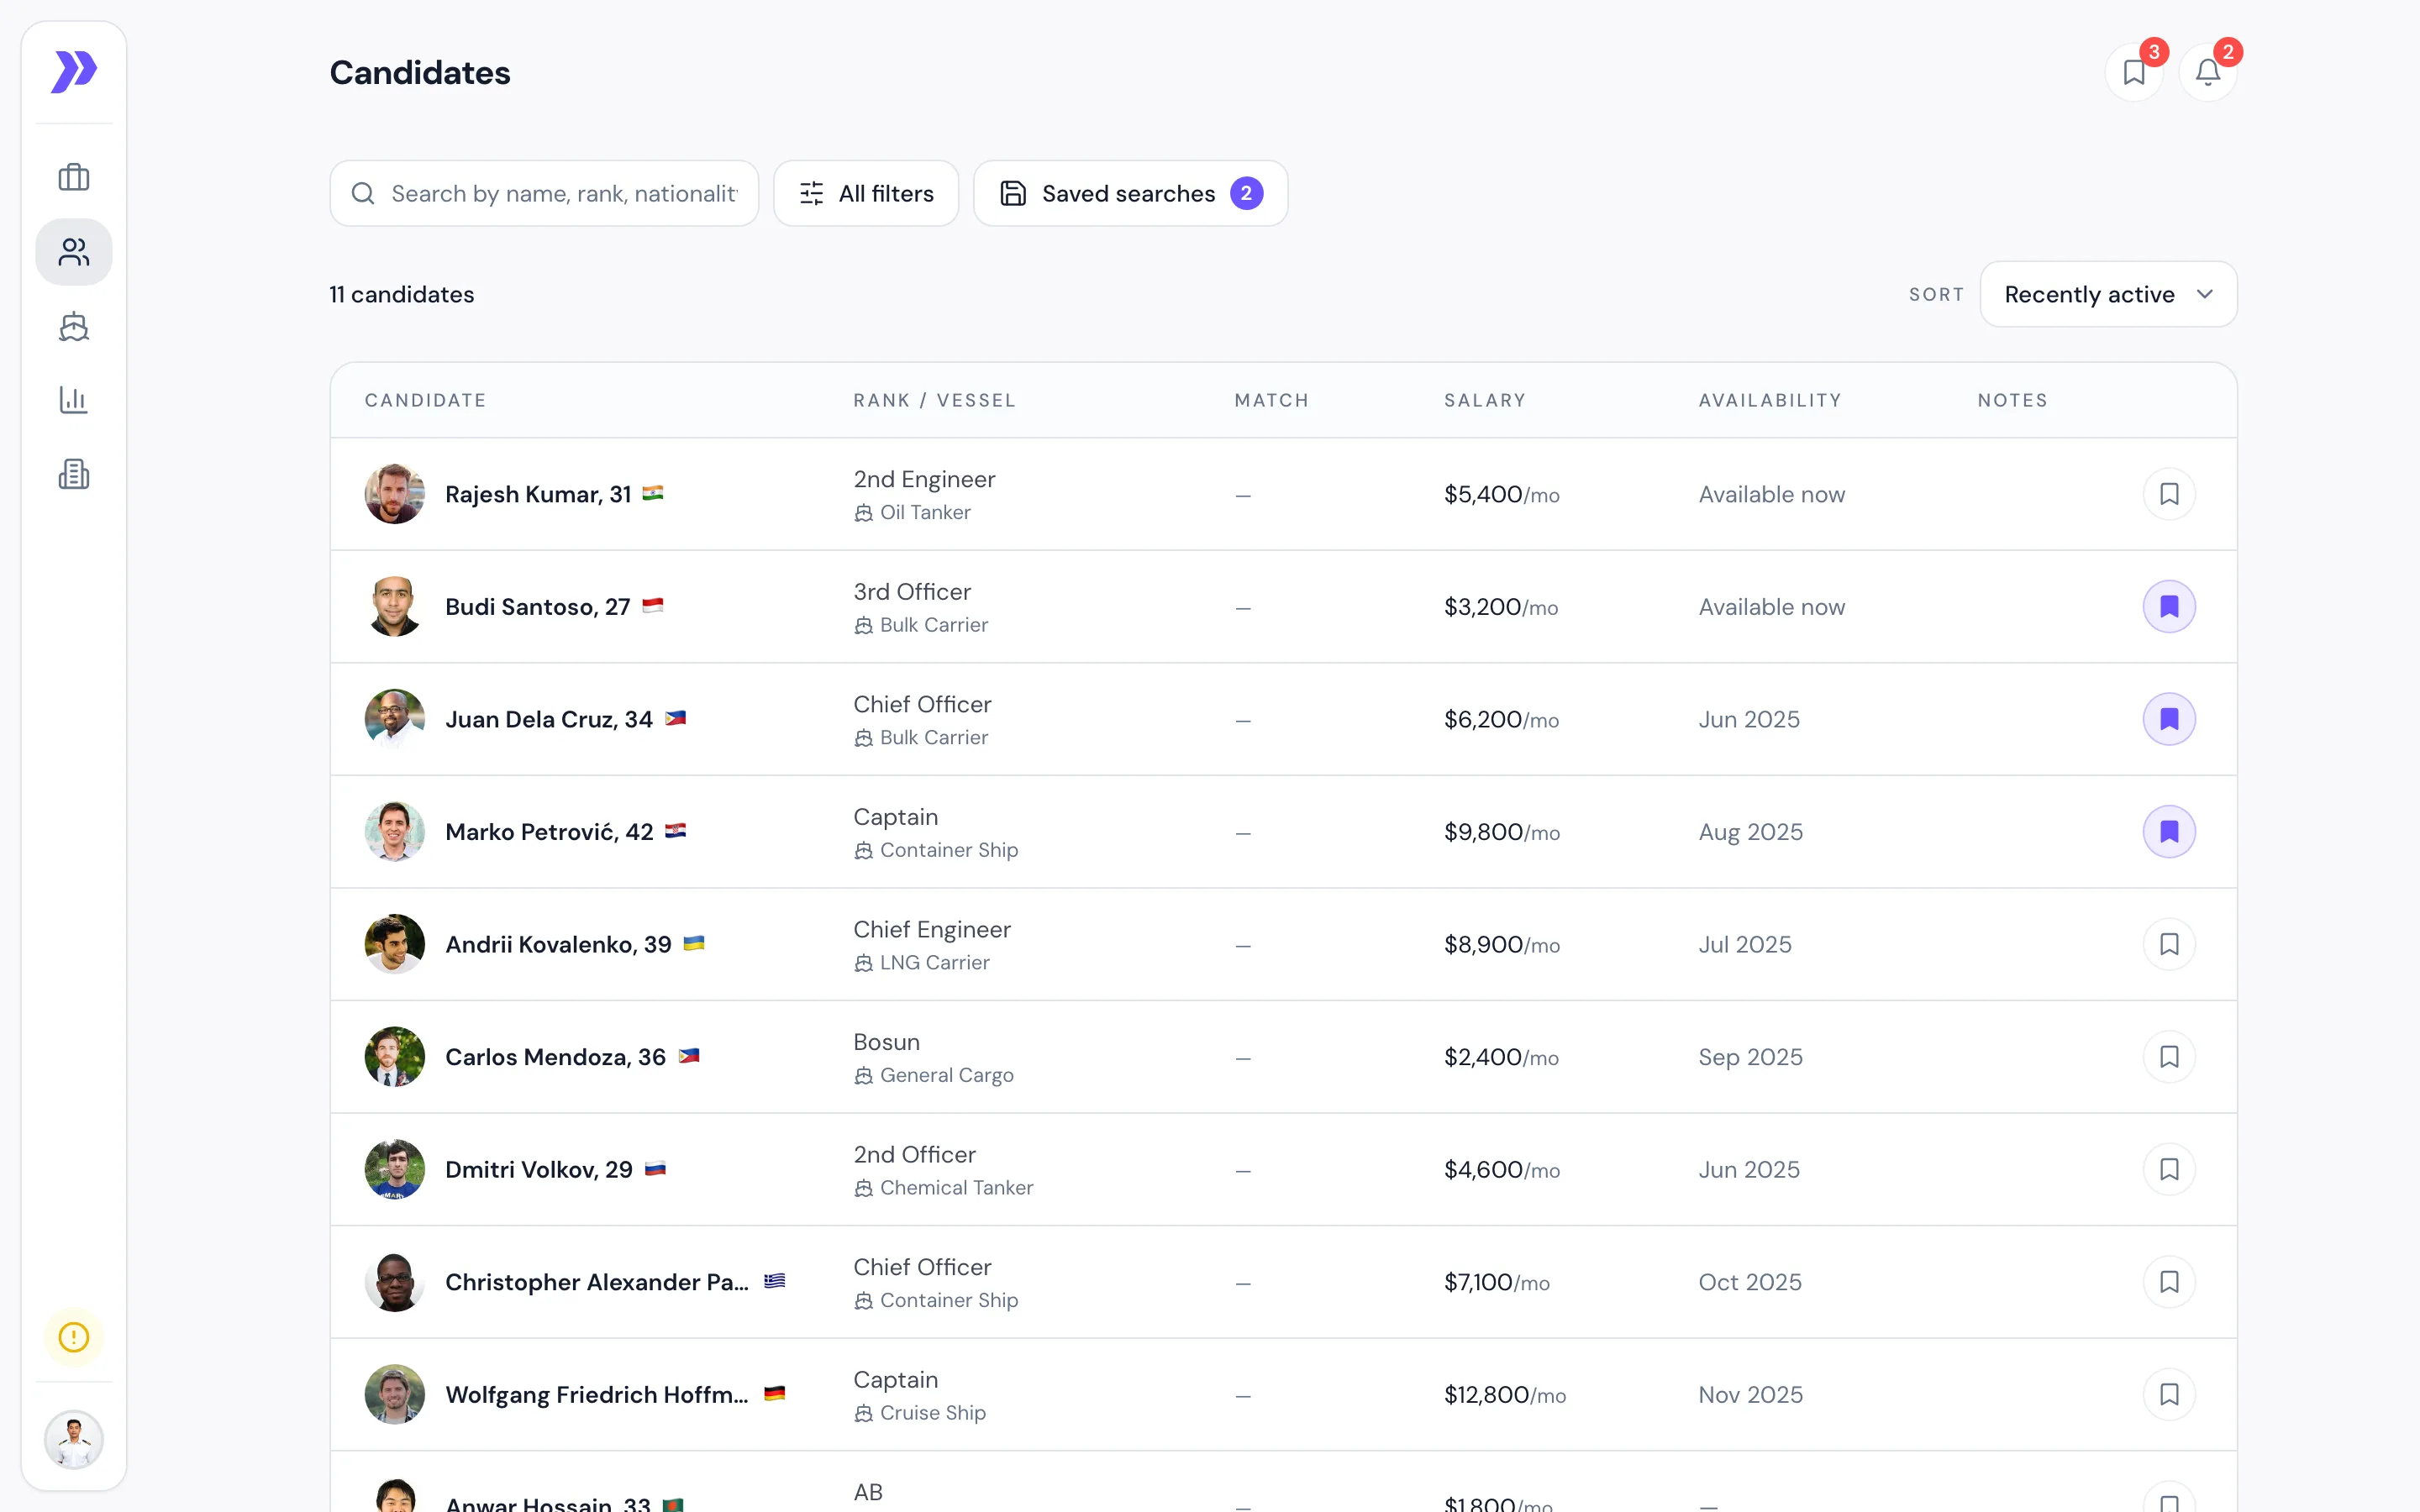Viewport: 2420px width, 1512px height.
Task: Click Dmitri Volkov, 29 name
Action: [x=539, y=1169]
